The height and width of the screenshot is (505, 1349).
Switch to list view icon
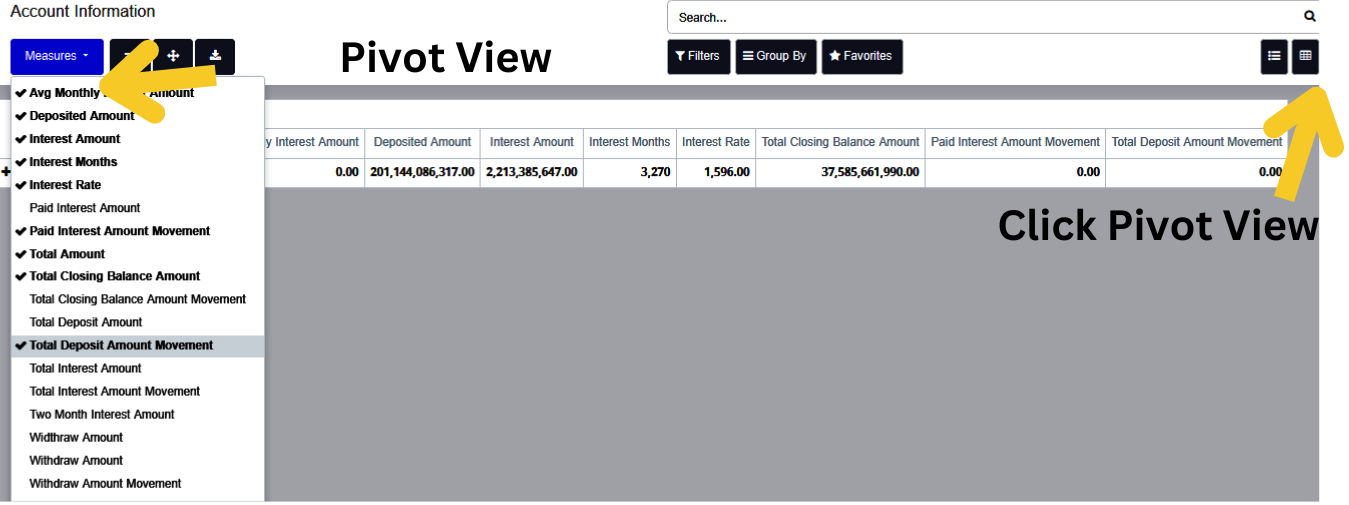point(1274,57)
